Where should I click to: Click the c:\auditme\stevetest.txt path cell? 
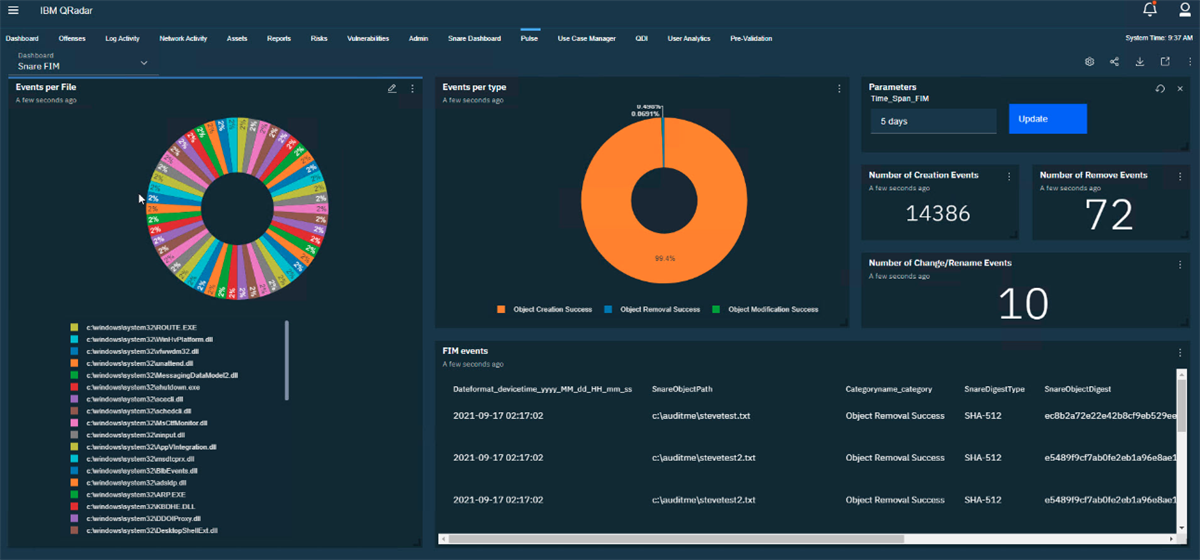(700, 416)
